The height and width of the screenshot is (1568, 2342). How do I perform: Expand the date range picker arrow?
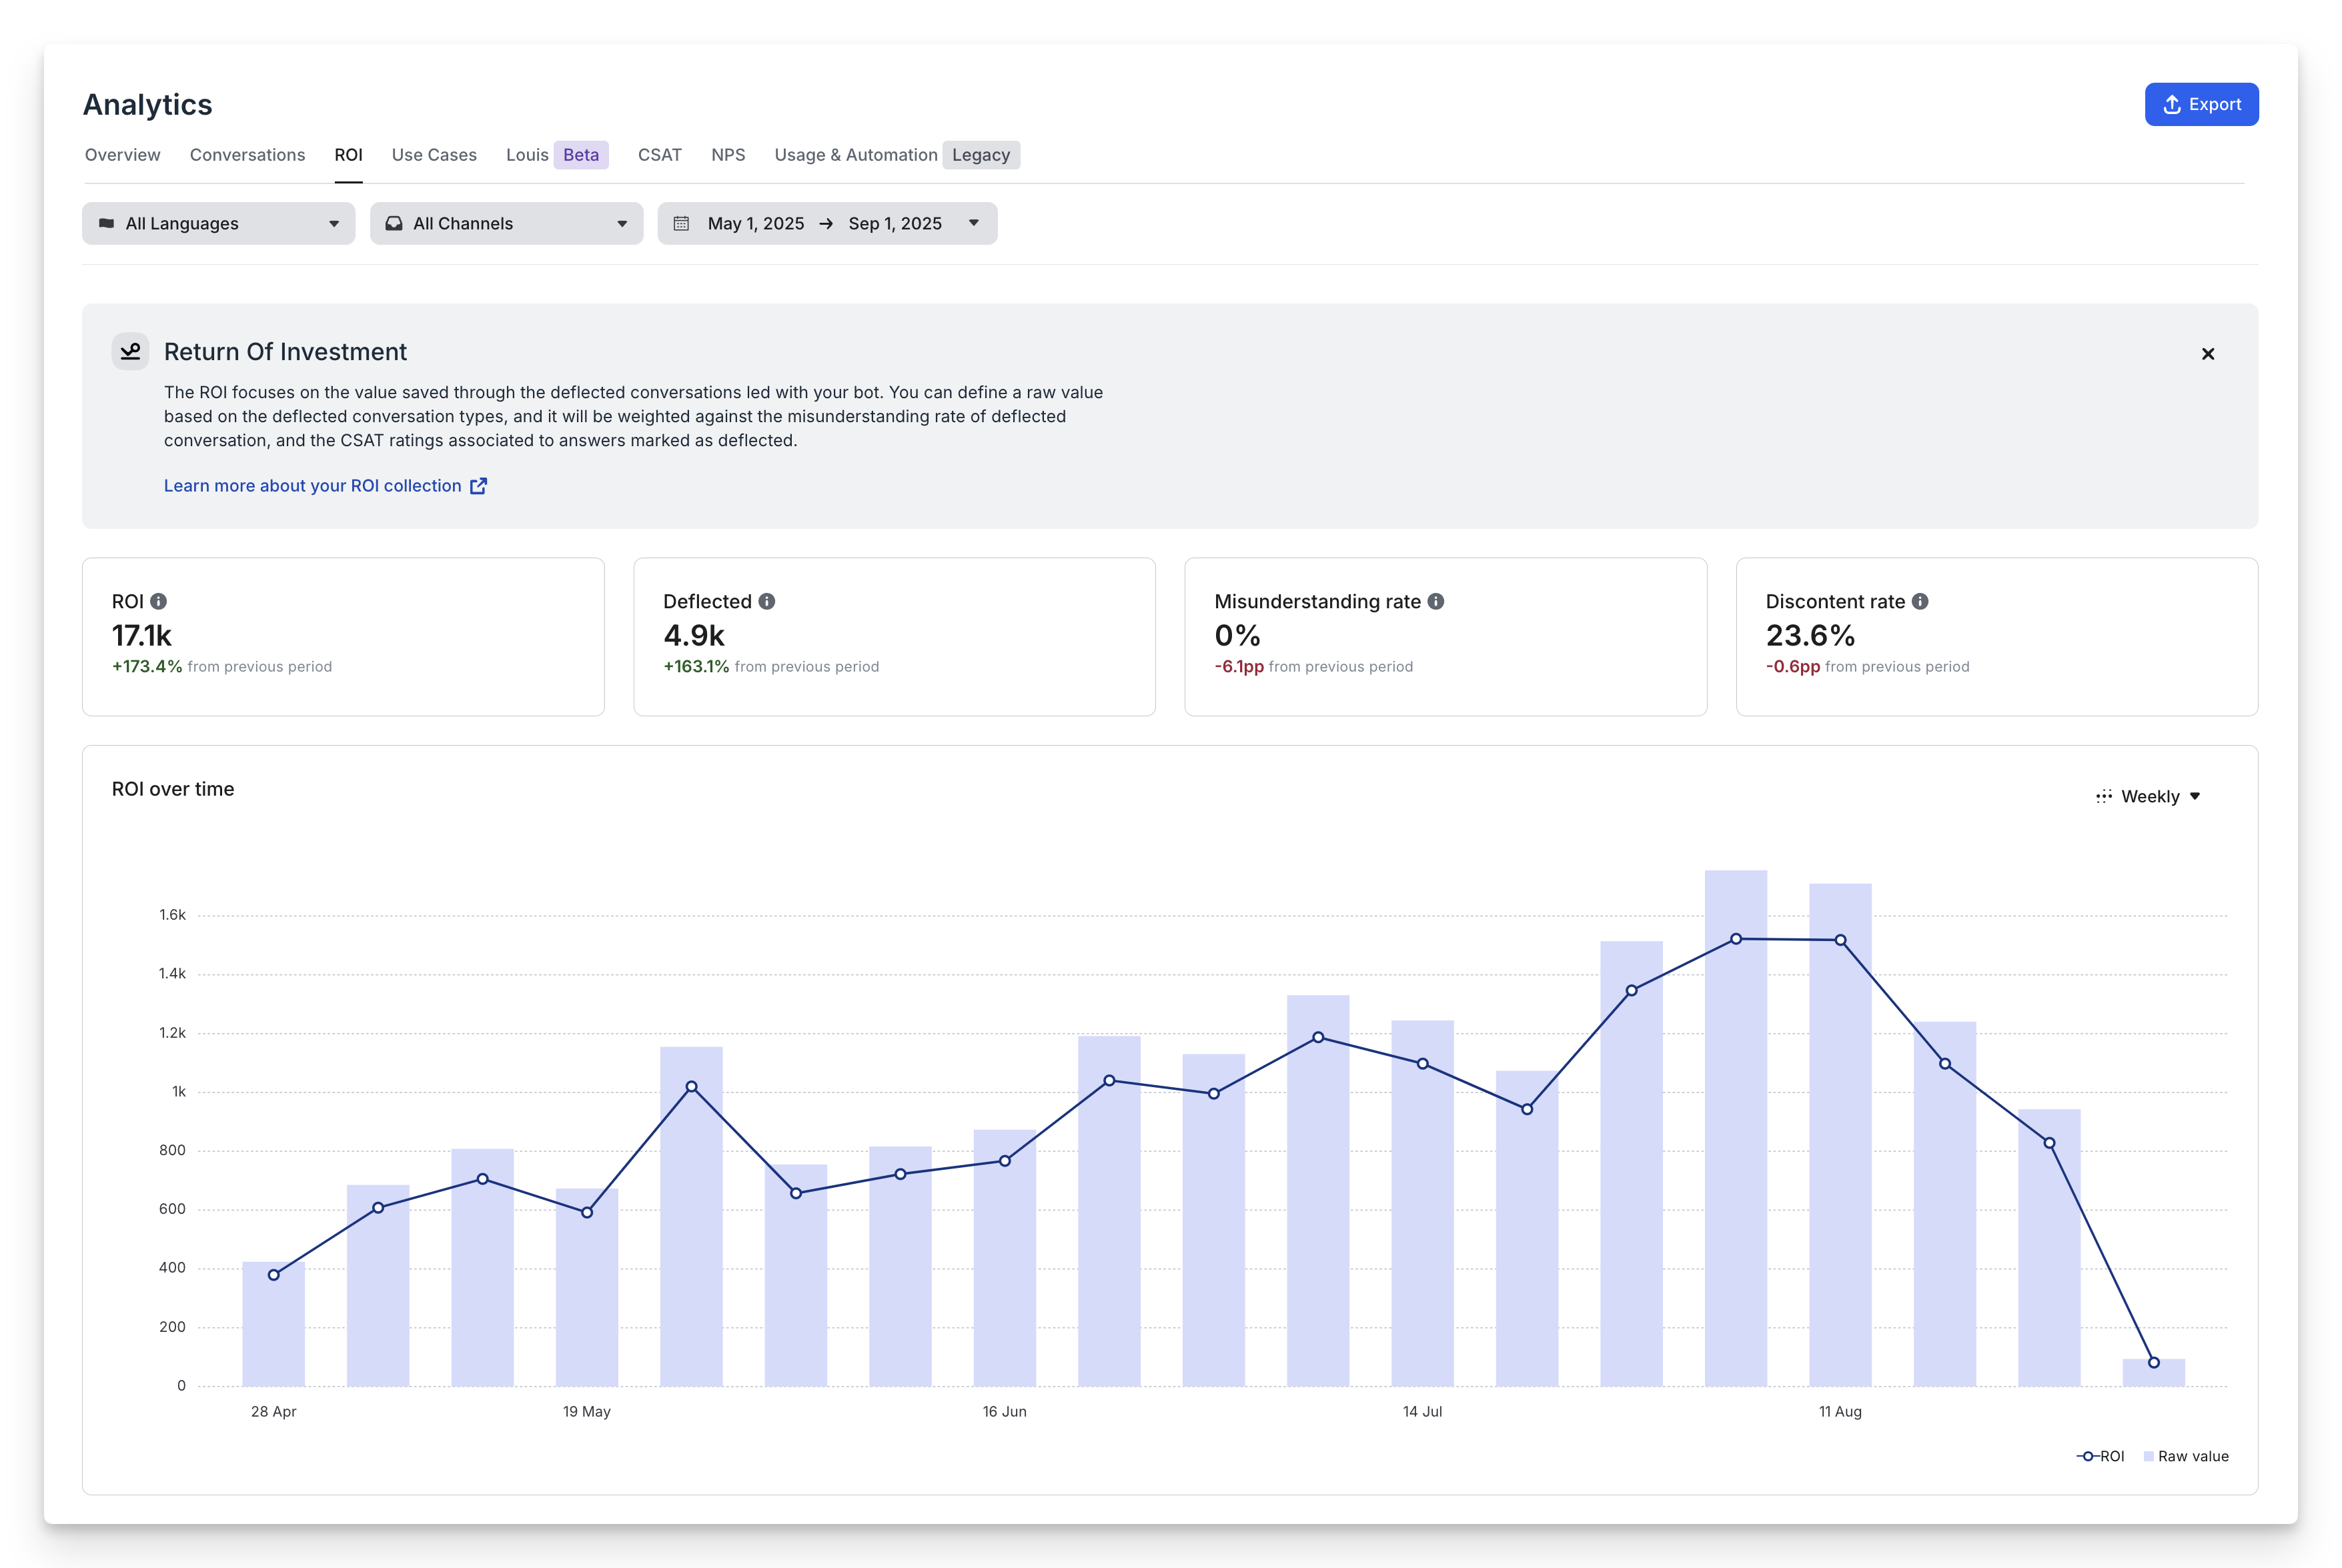pos(973,223)
